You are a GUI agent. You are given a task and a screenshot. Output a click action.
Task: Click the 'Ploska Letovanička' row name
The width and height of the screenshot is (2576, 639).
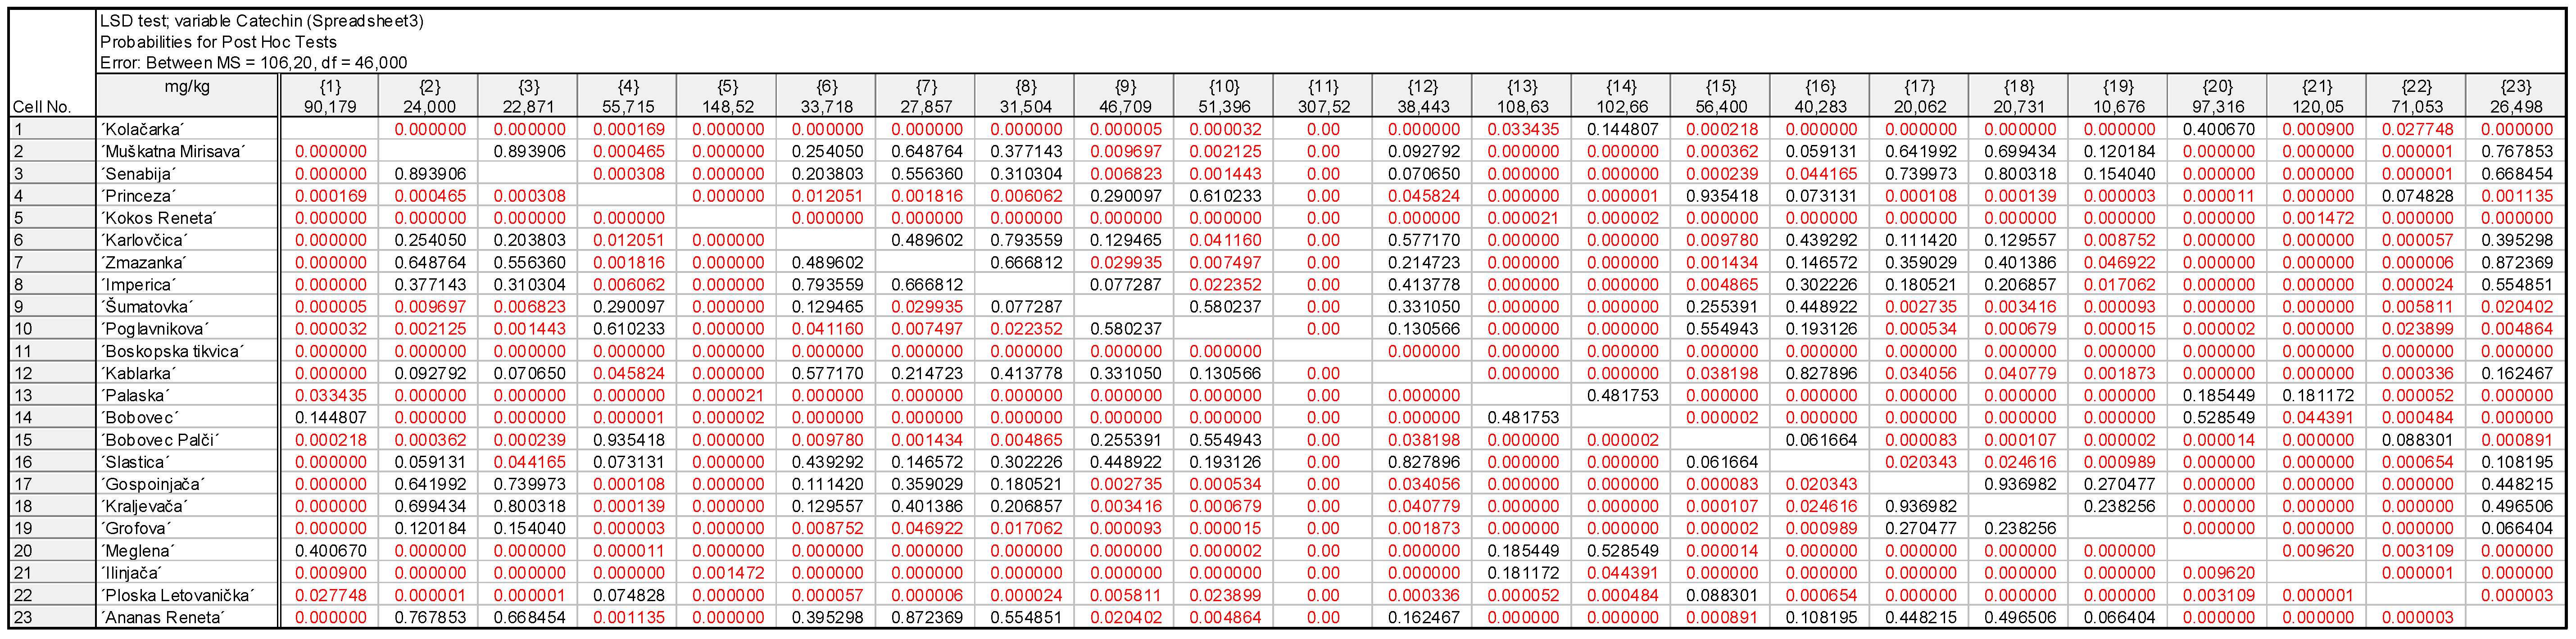tap(177, 595)
